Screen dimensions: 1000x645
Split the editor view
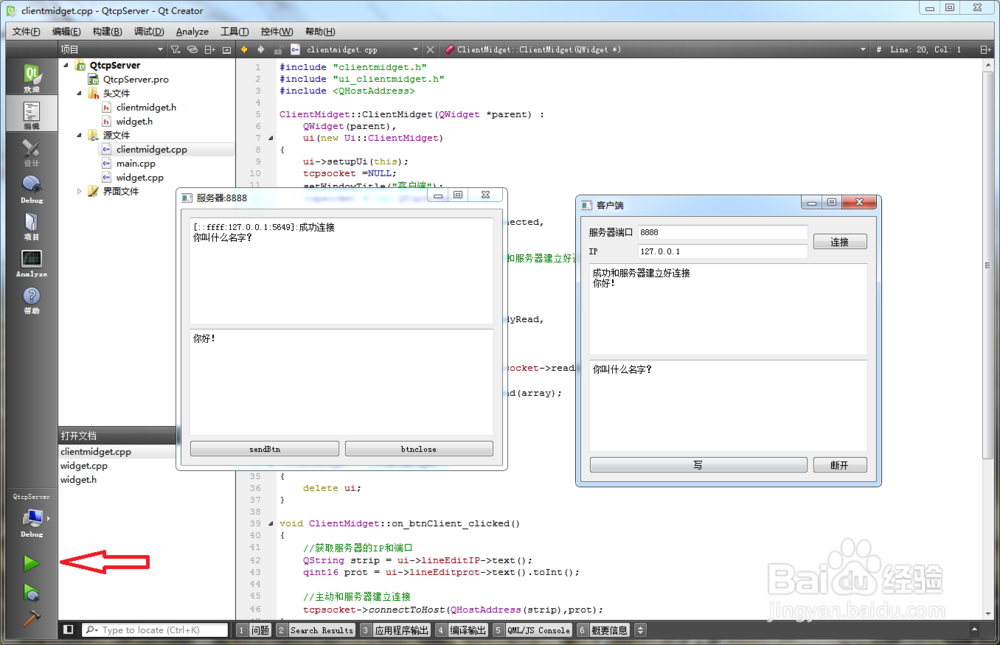[x=985, y=50]
